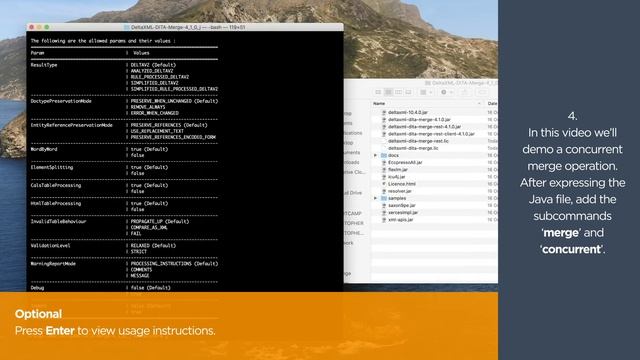Image resolution: width=640 pixels, height=360 pixels.
Task: Select deltaxml-dita-merge-rest-4.1.0.jar file name
Action: point(424,127)
